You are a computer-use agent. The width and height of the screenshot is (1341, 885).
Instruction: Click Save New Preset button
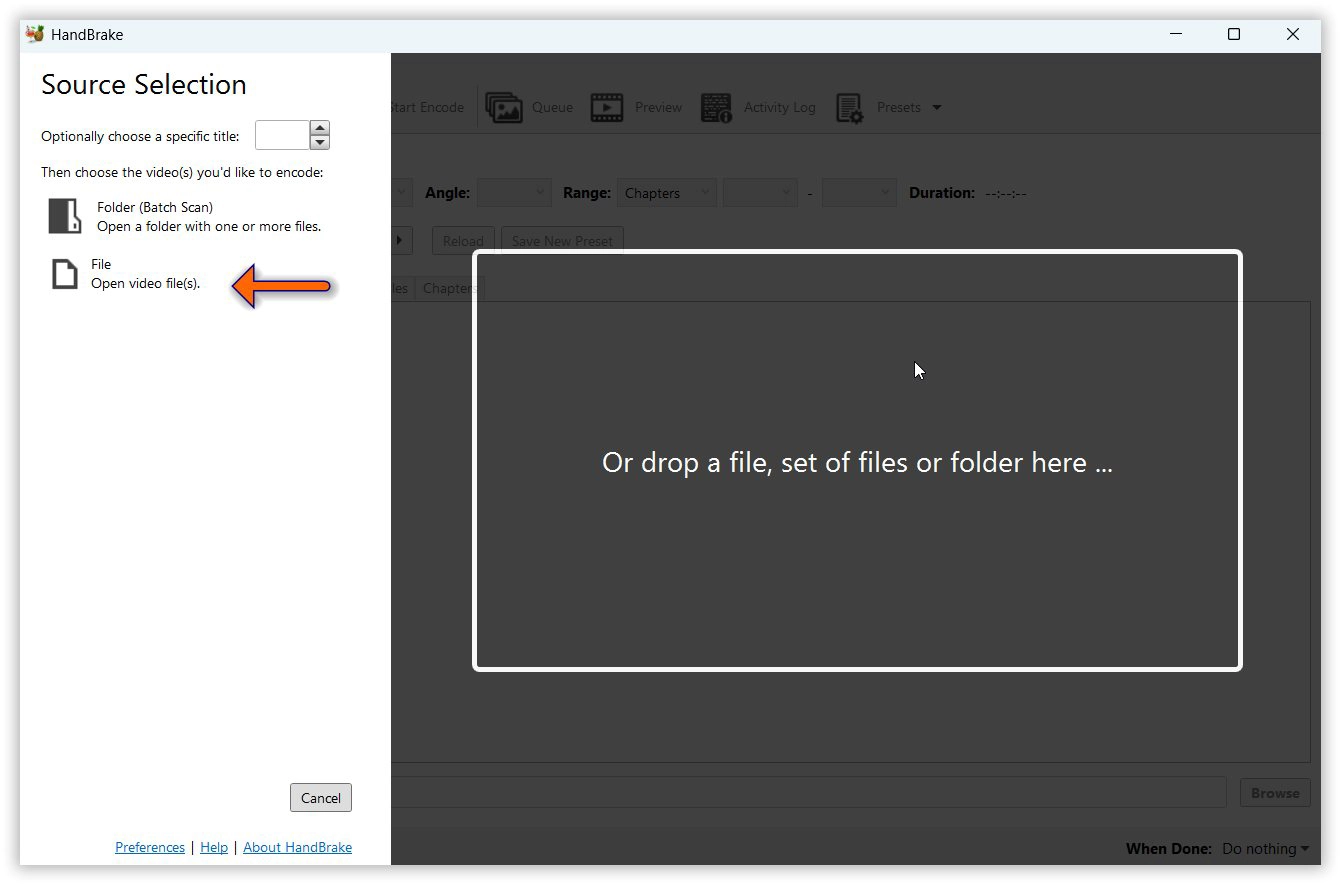point(562,241)
